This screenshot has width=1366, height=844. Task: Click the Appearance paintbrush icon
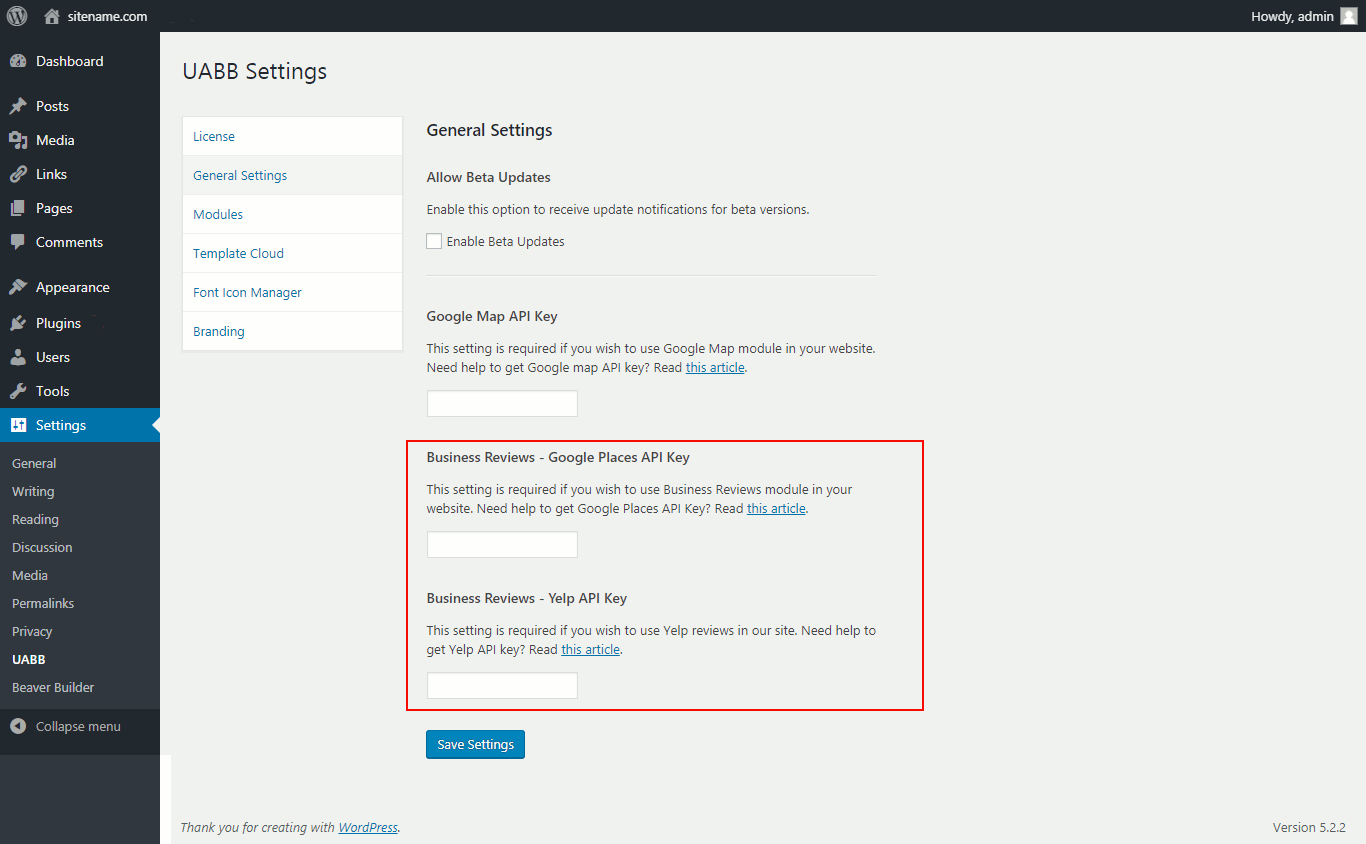(x=18, y=287)
